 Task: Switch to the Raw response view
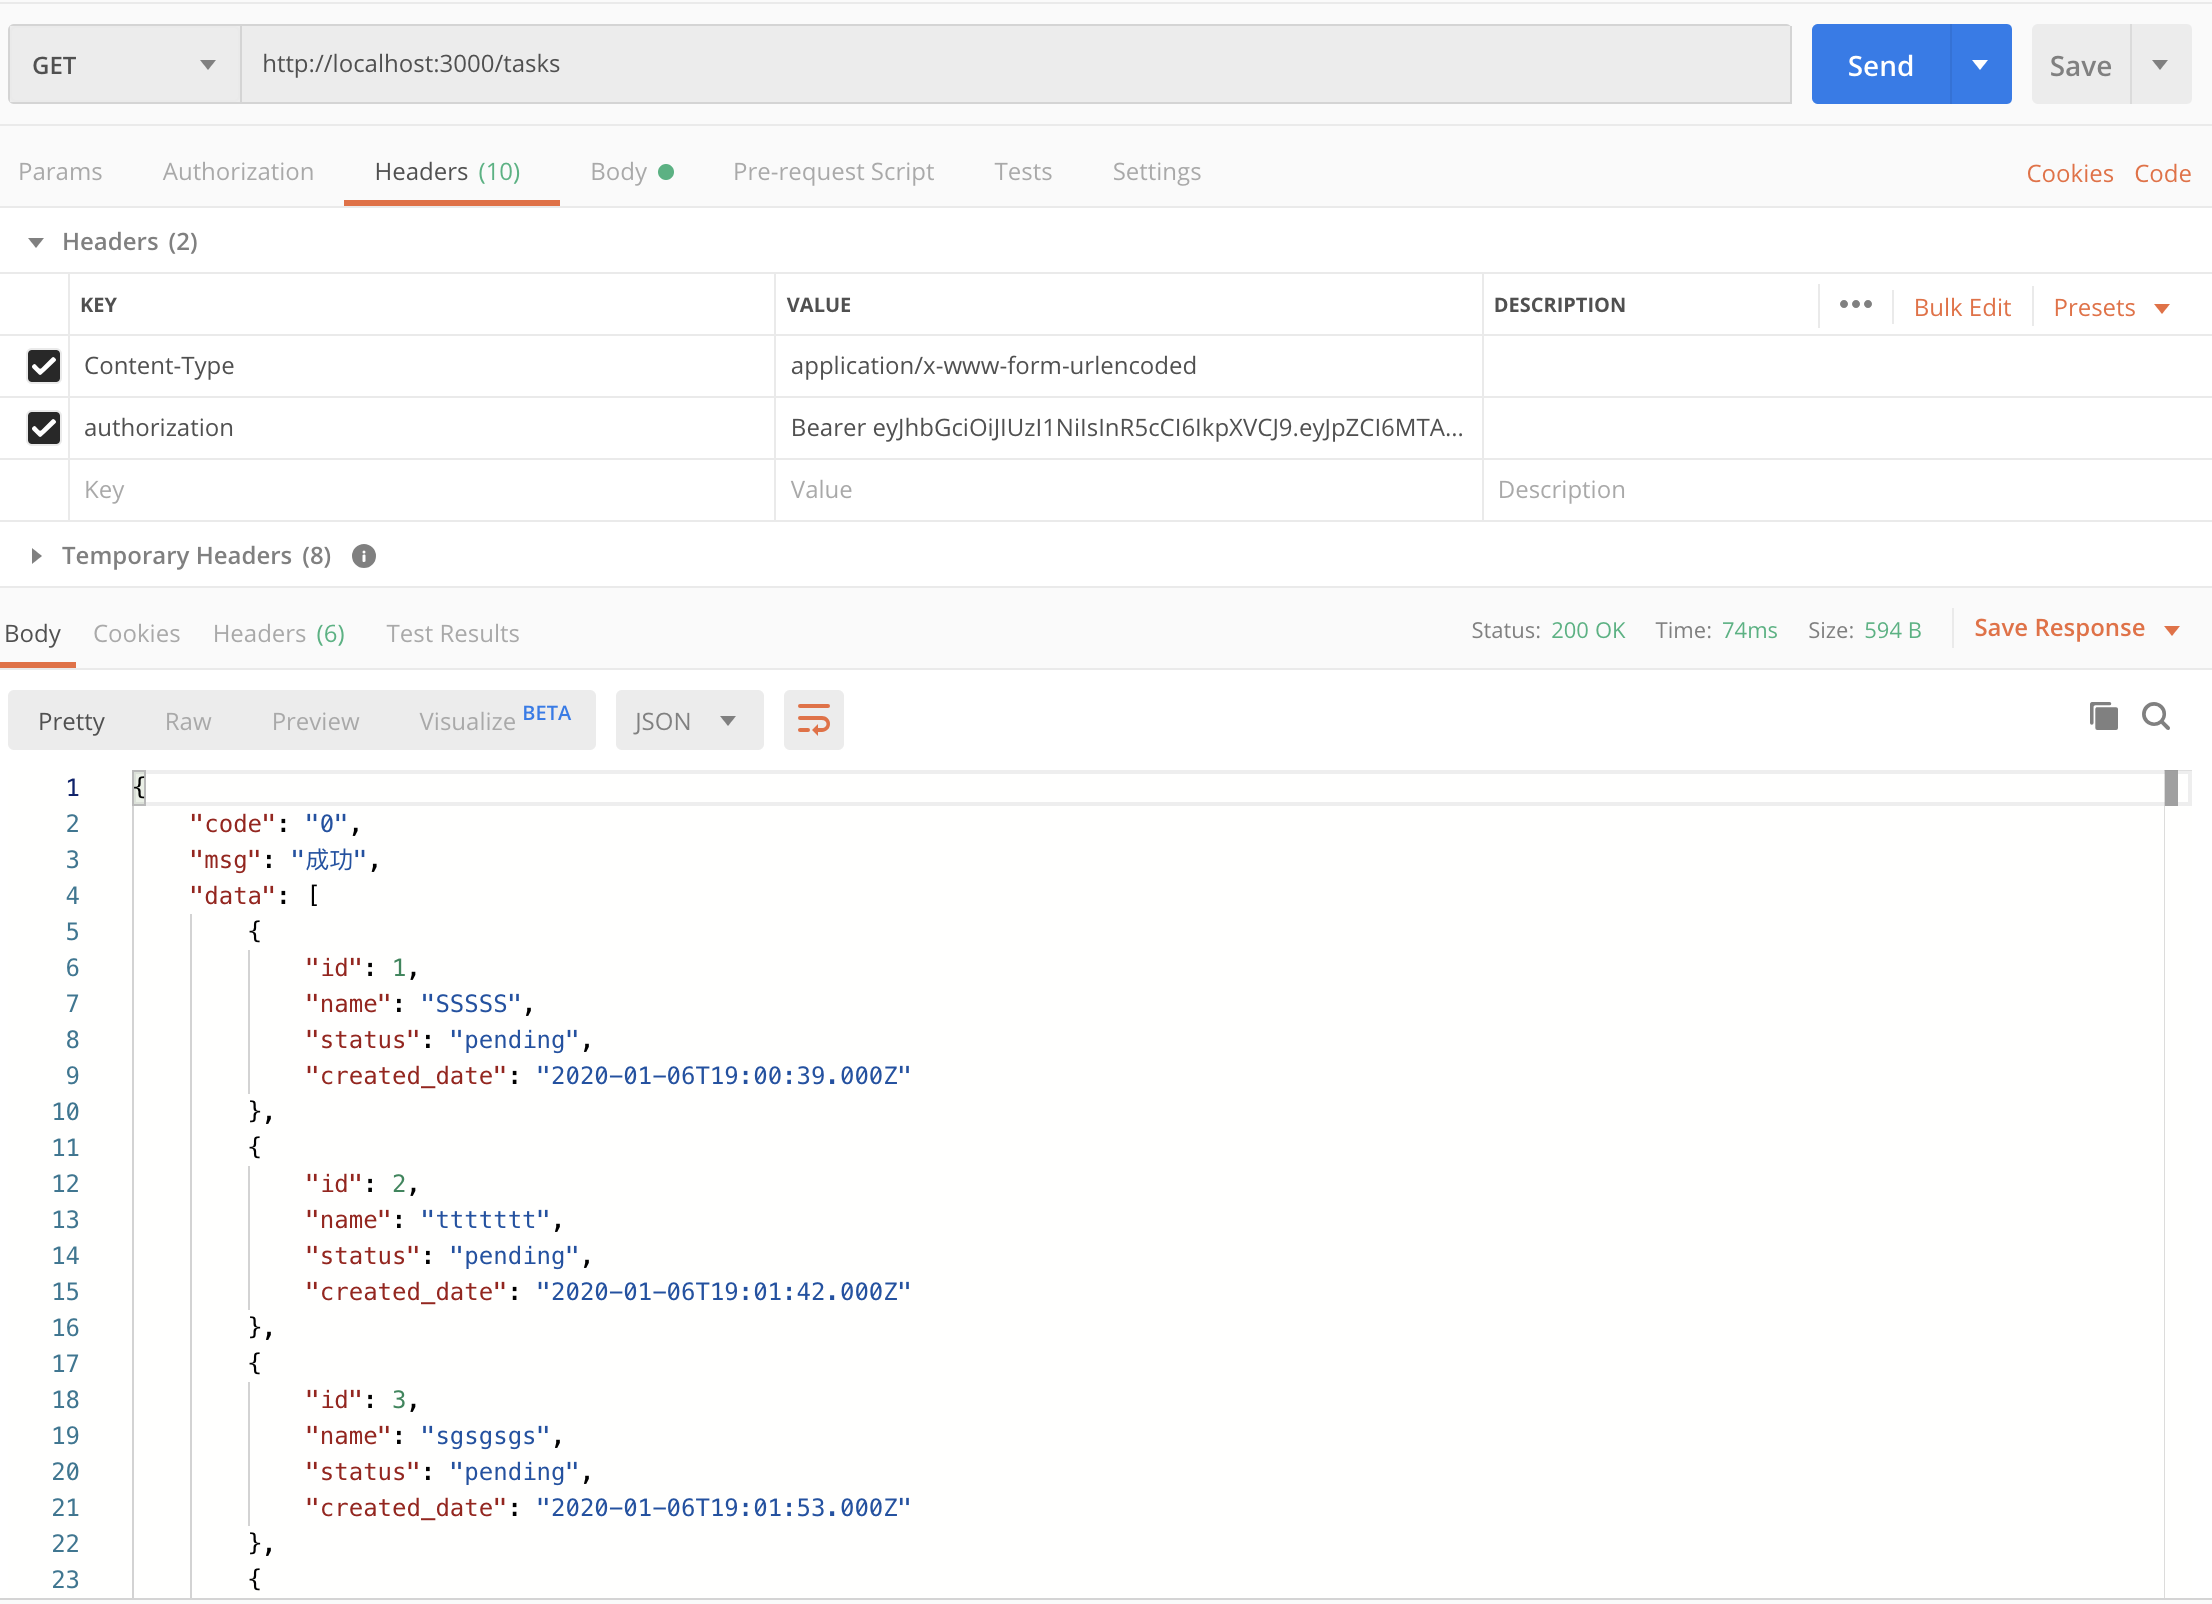click(188, 721)
